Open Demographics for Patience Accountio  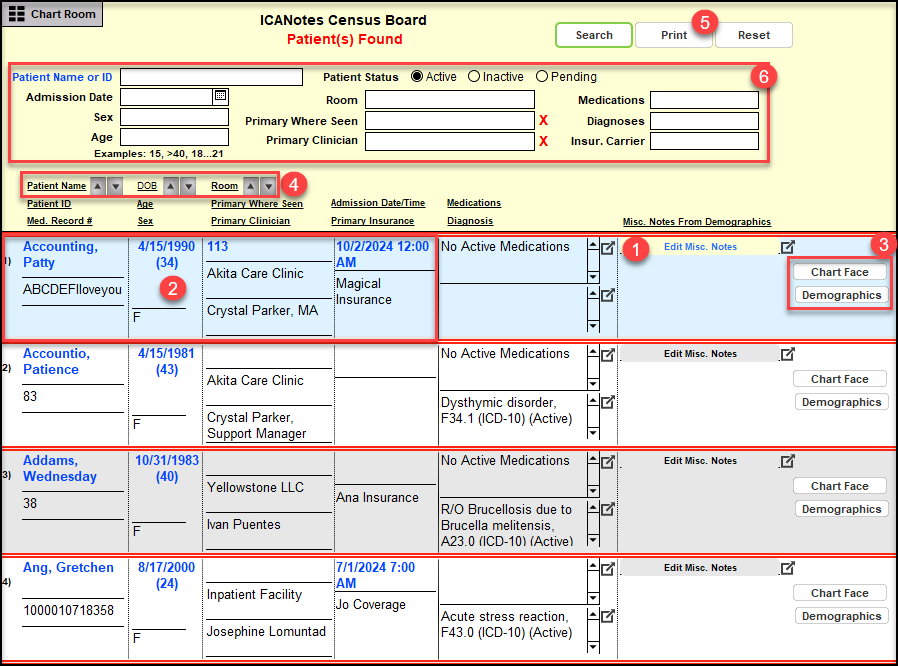click(x=841, y=402)
